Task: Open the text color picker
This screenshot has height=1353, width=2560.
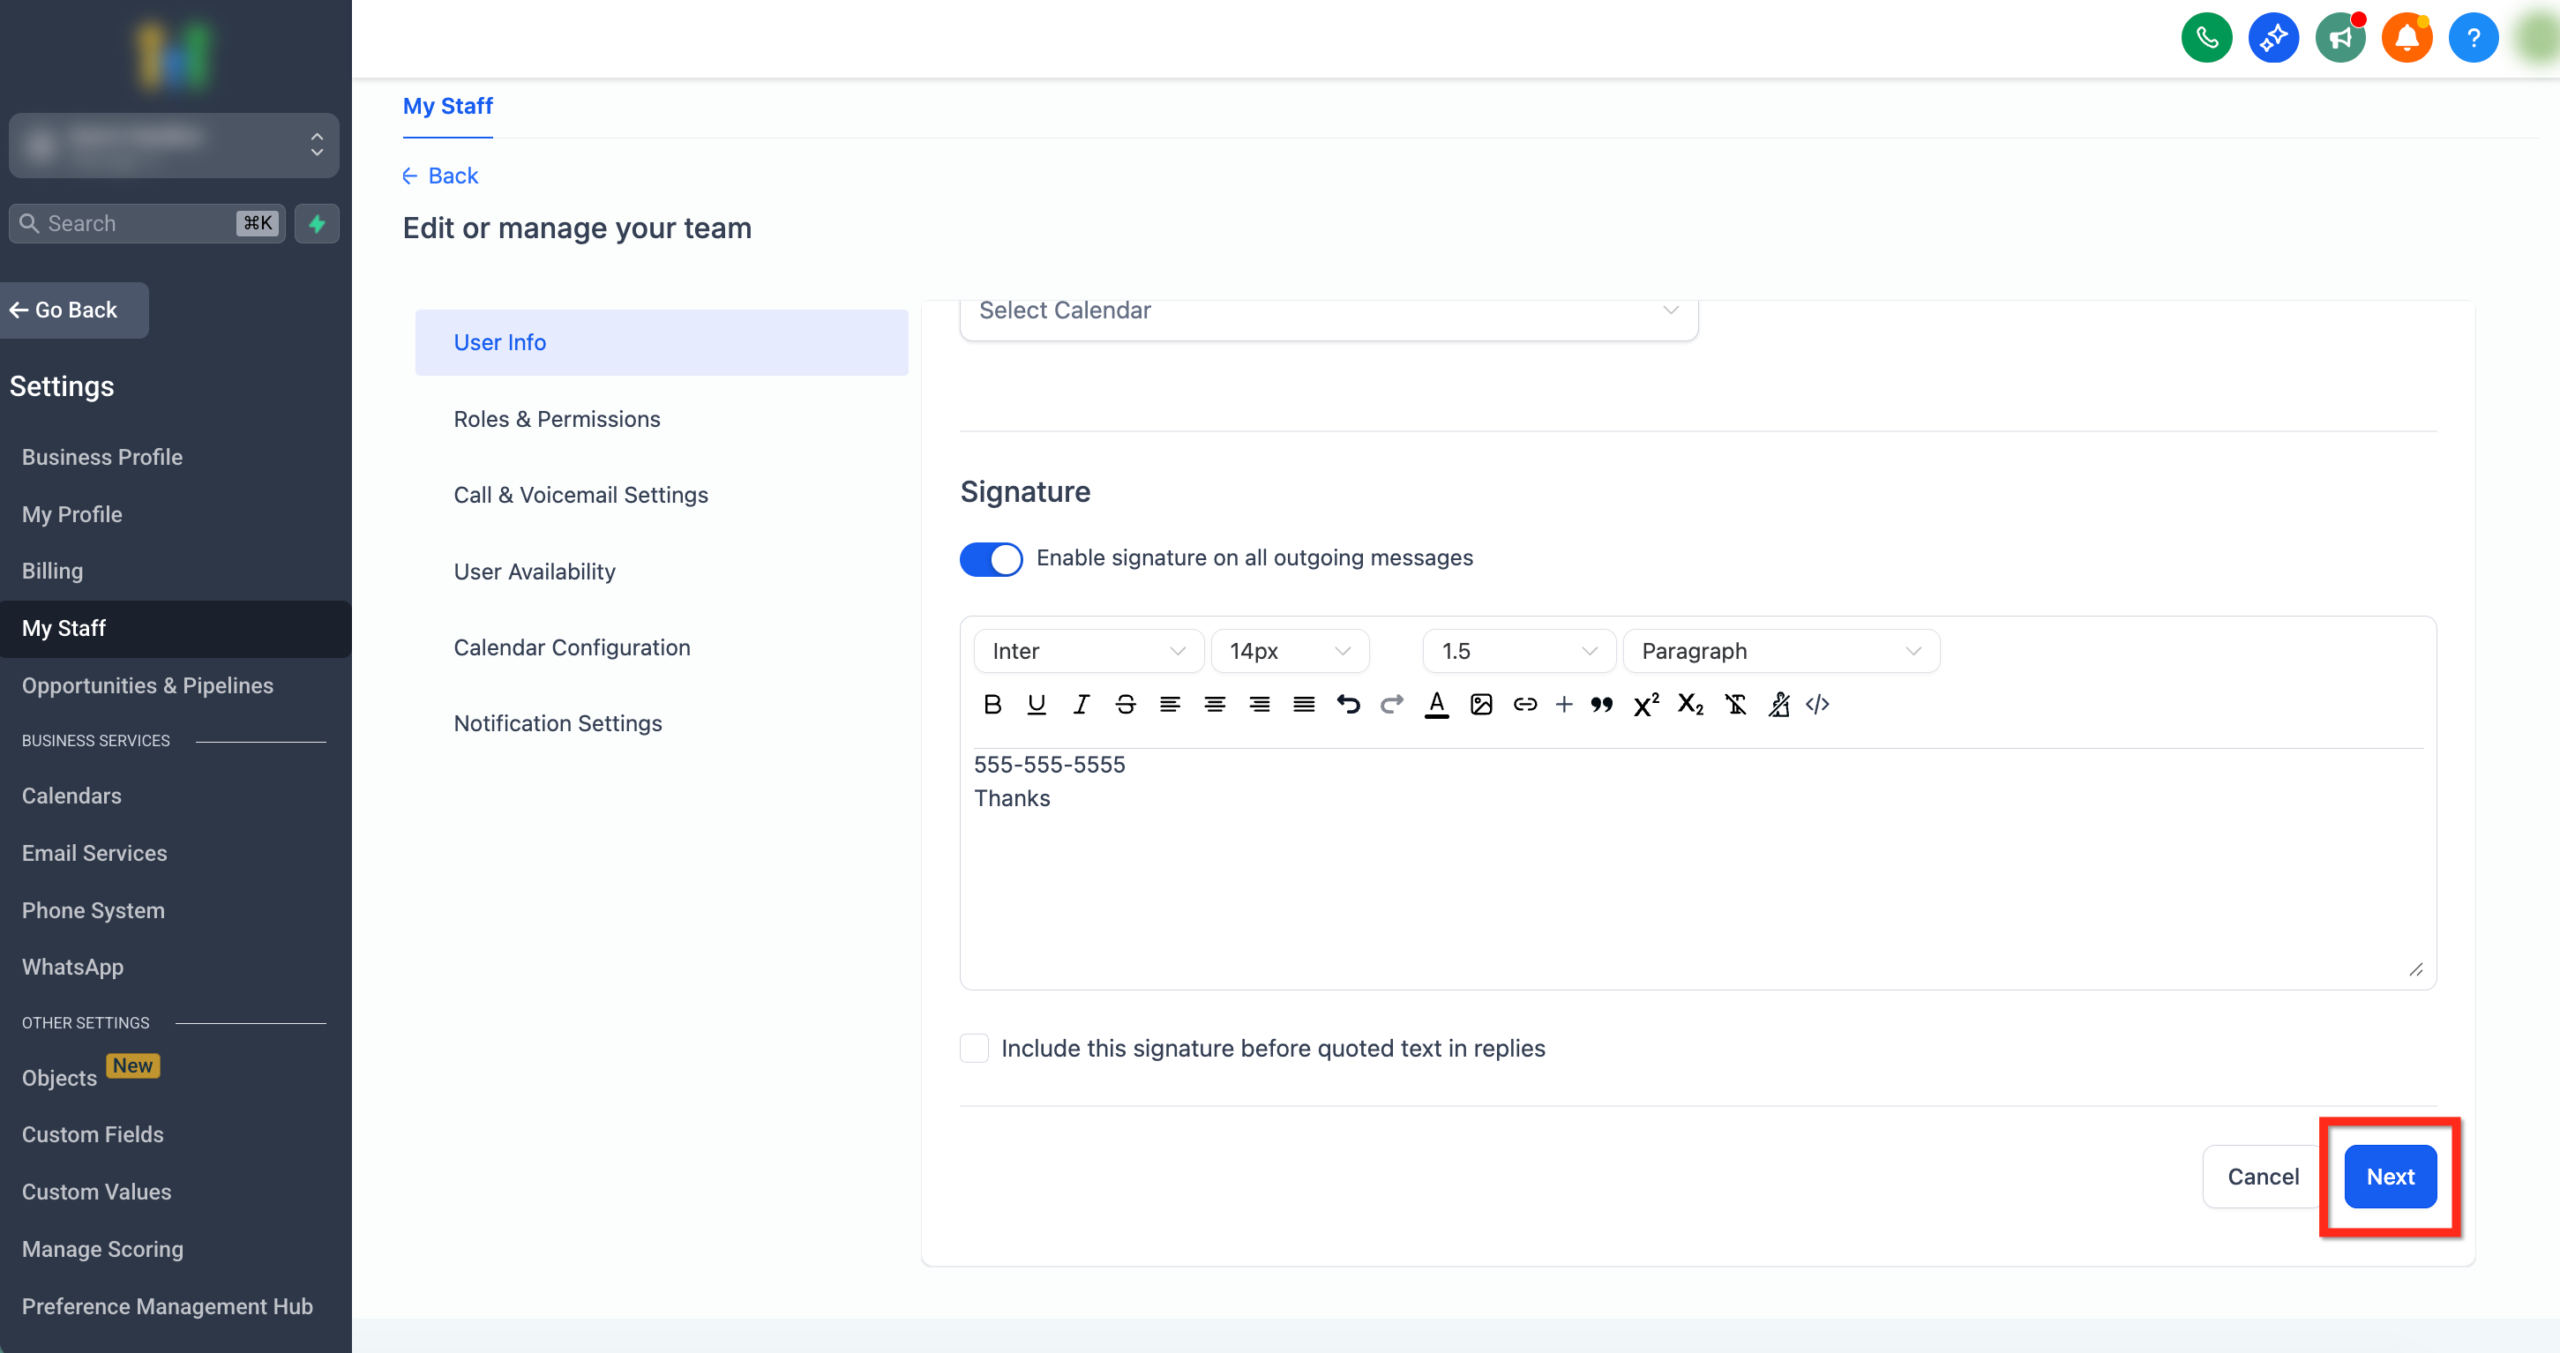Action: (x=1436, y=704)
